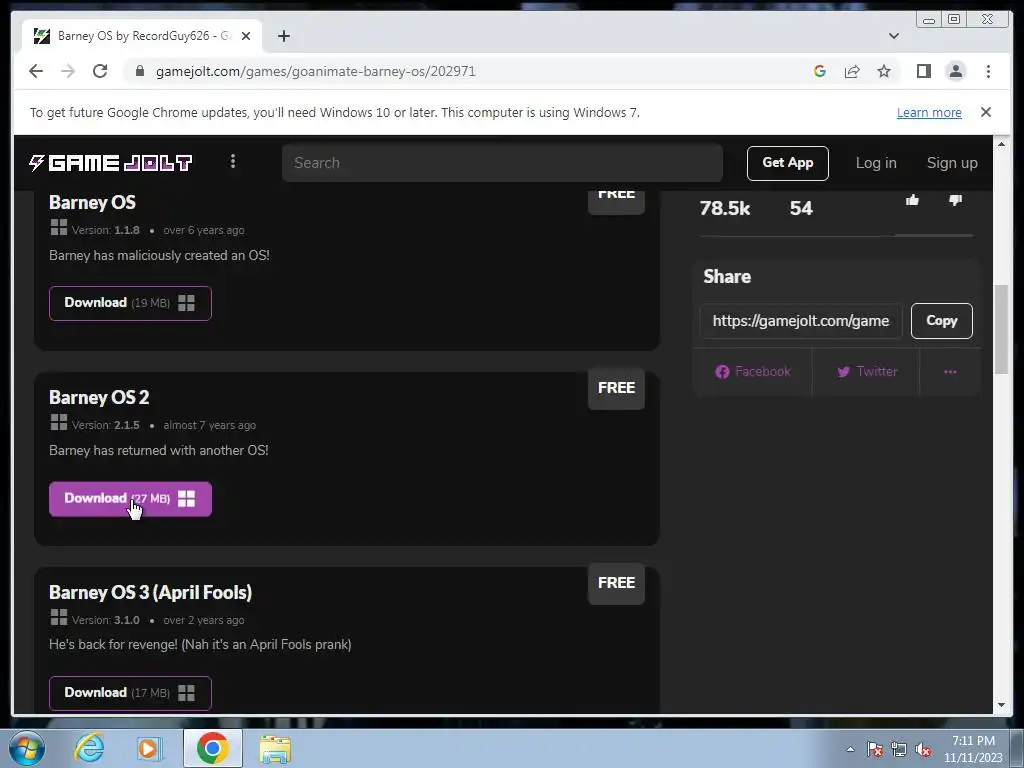Click the Chrome taskbar icon
The image size is (1024, 768).
click(x=212, y=748)
